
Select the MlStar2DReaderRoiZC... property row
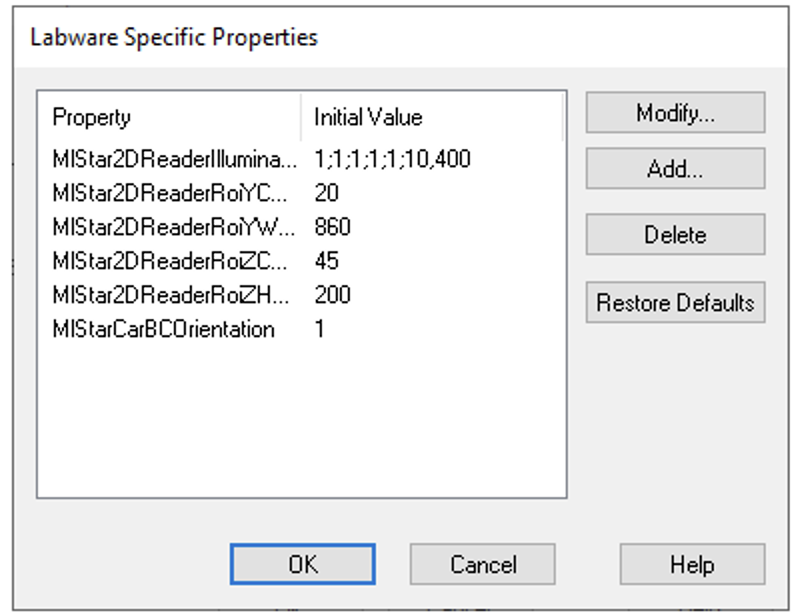(170, 261)
